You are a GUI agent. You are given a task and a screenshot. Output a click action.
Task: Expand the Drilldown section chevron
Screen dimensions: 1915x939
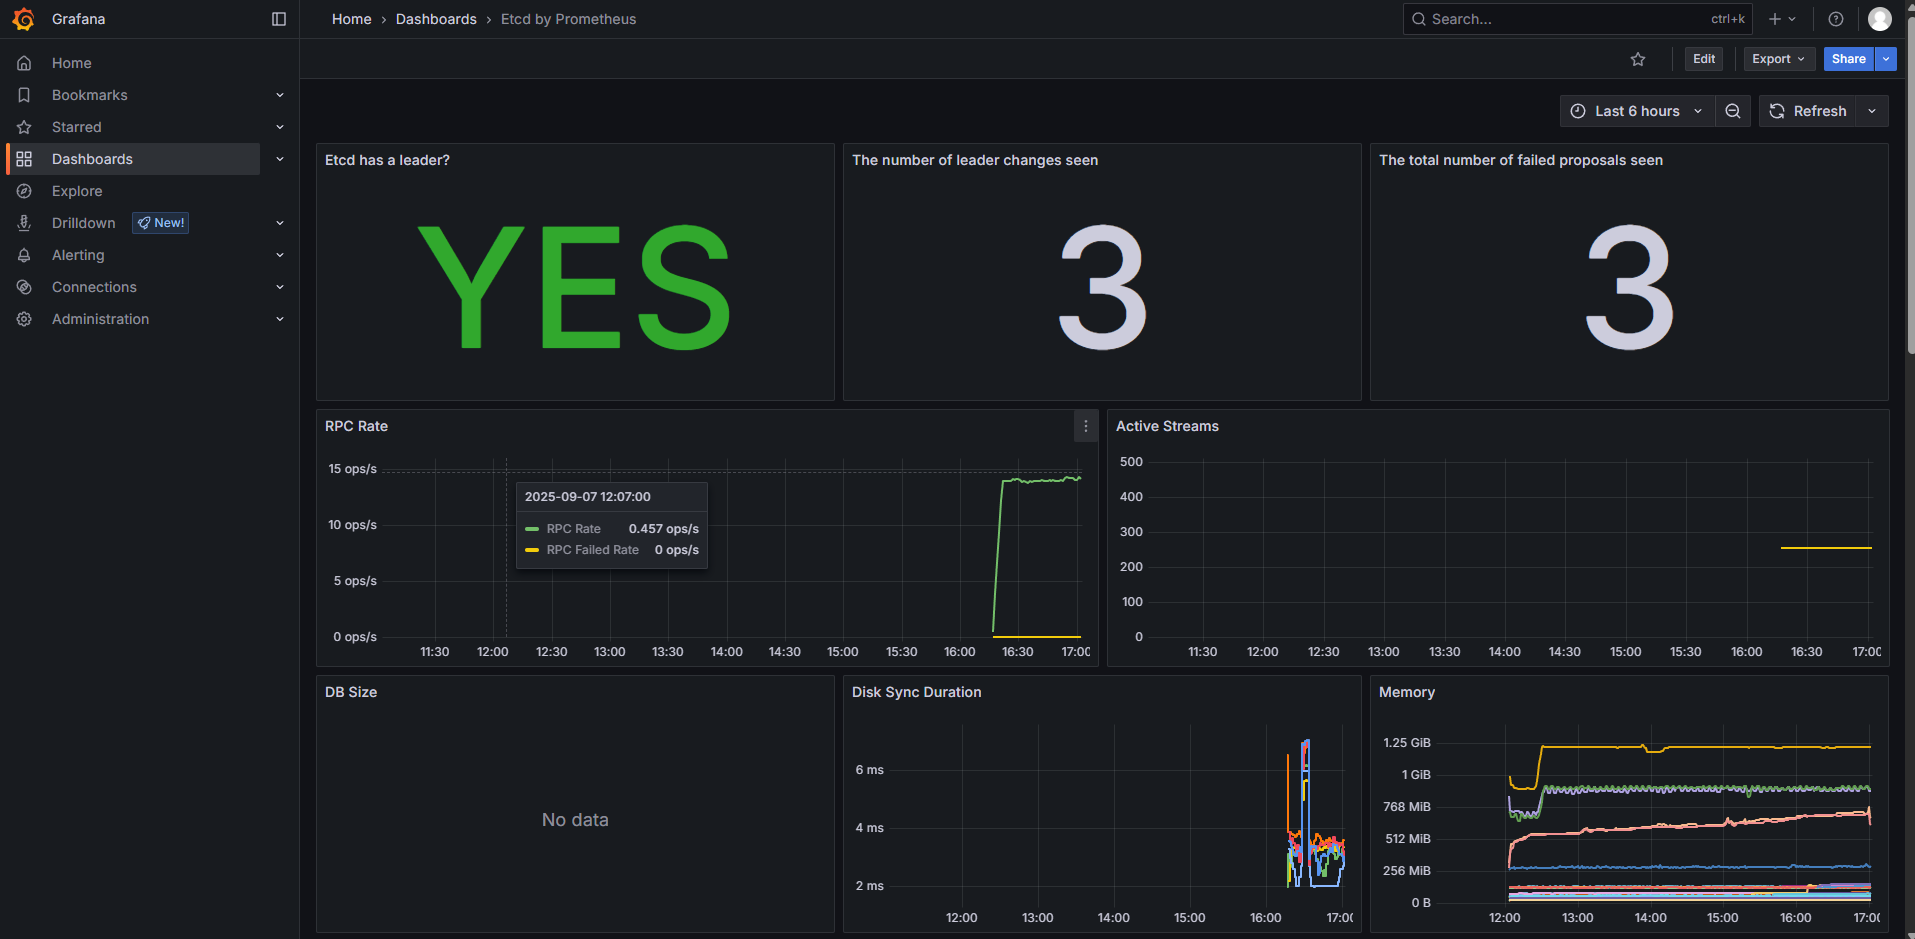click(x=280, y=223)
